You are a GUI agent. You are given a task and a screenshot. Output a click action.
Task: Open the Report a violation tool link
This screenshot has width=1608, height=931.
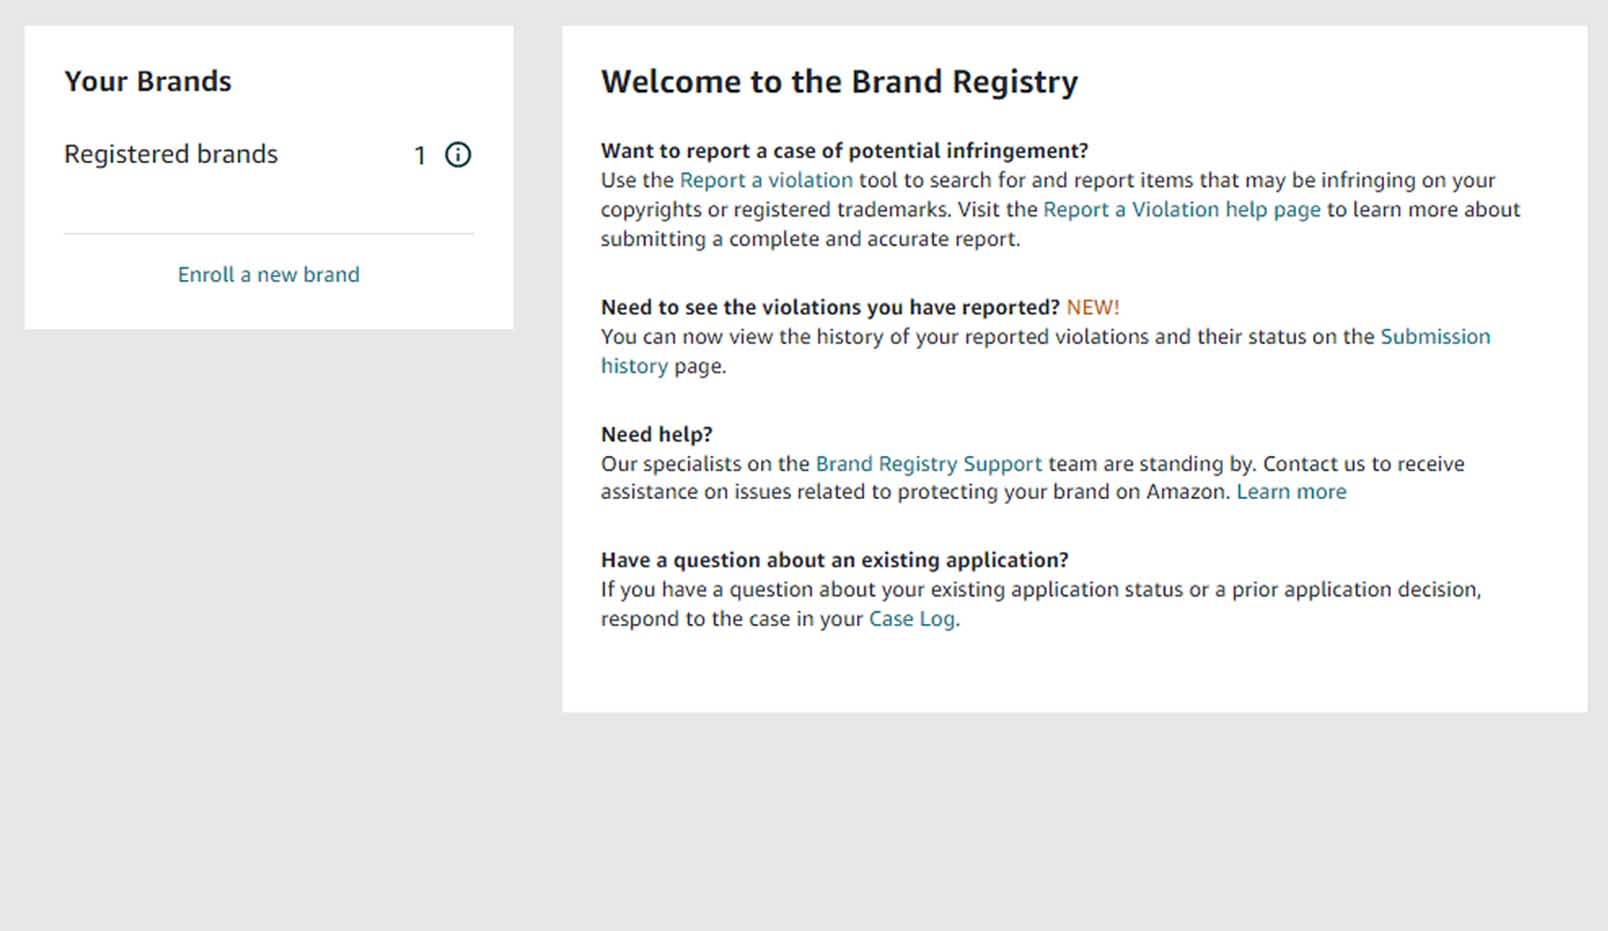tap(766, 181)
